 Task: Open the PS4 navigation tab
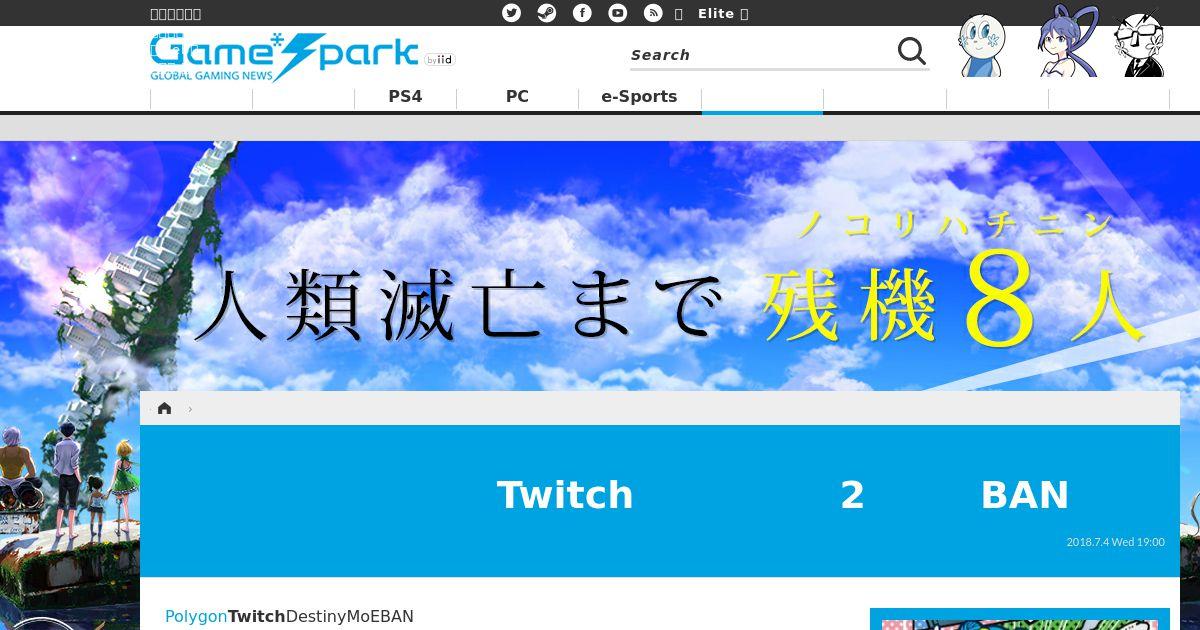pyautogui.click(x=405, y=97)
